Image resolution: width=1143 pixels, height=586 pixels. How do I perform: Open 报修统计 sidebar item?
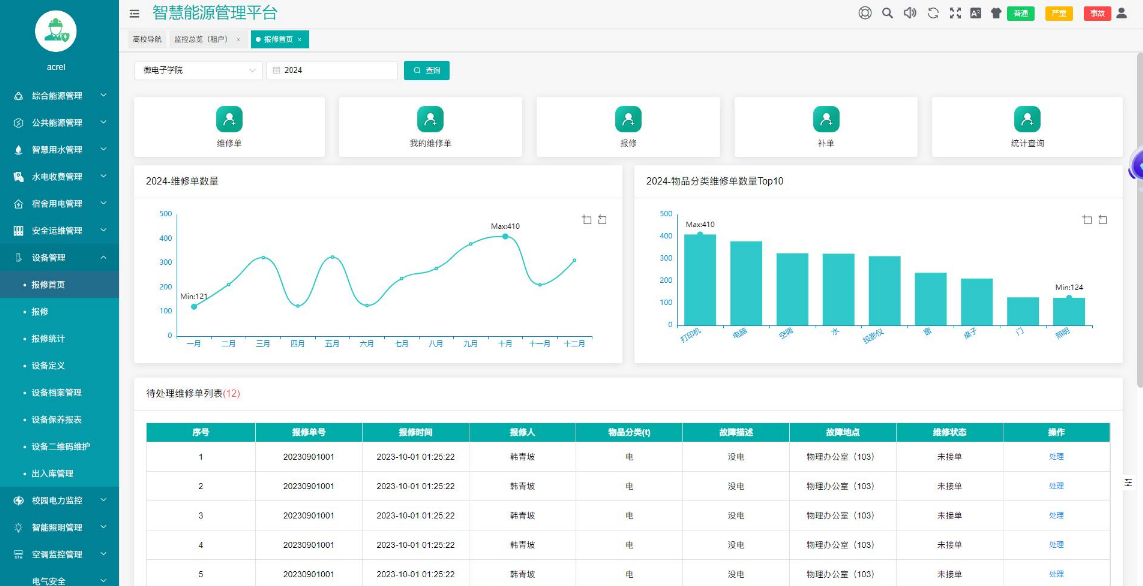click(59, 338)
